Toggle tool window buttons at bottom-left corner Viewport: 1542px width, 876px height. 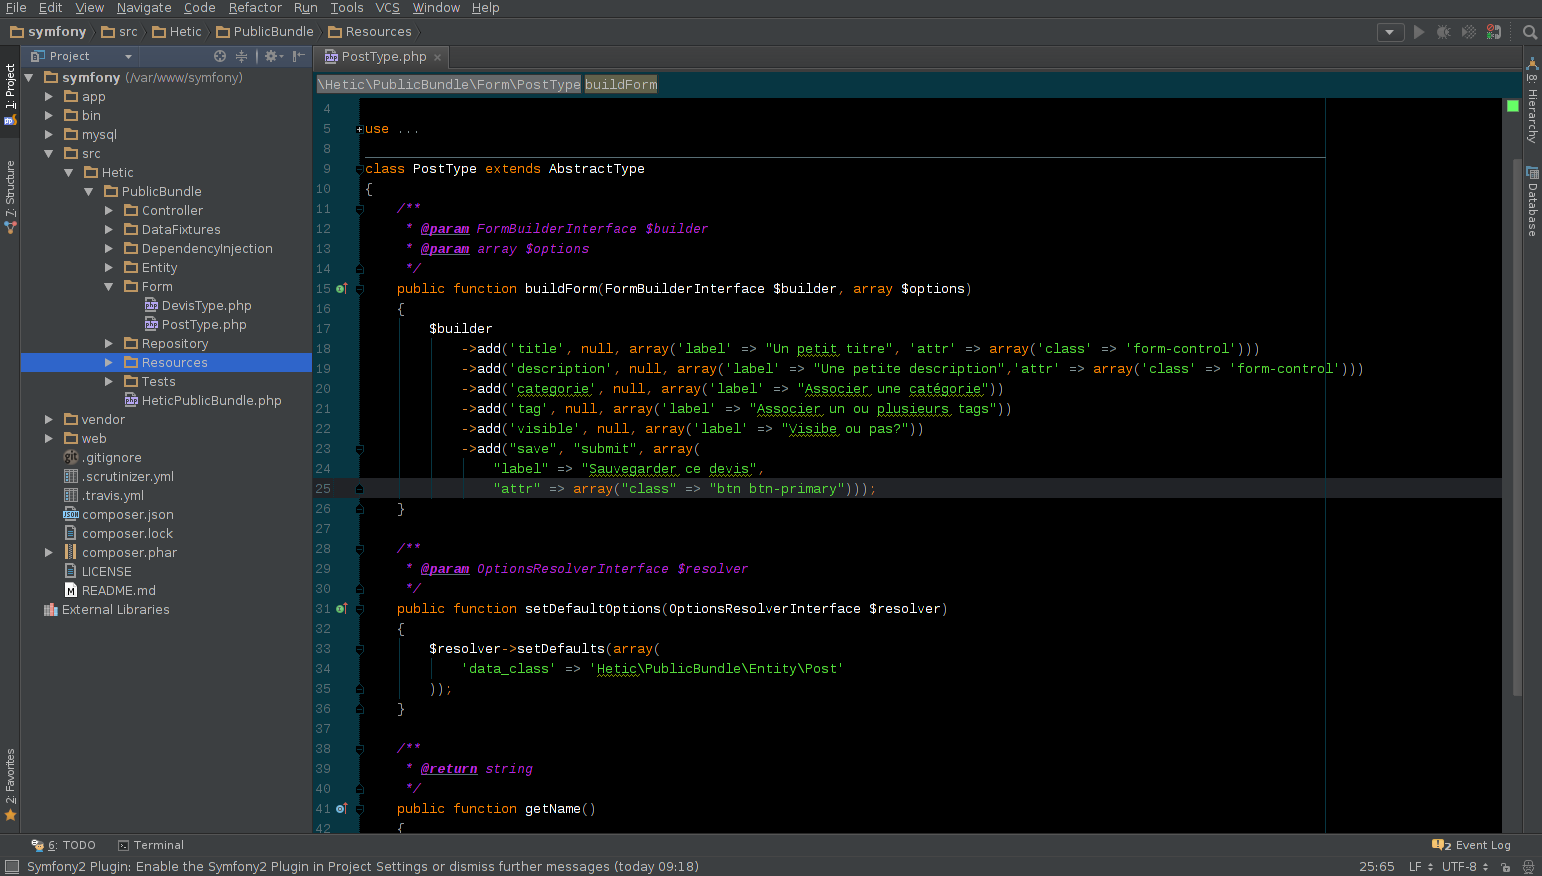coord(12,867)
